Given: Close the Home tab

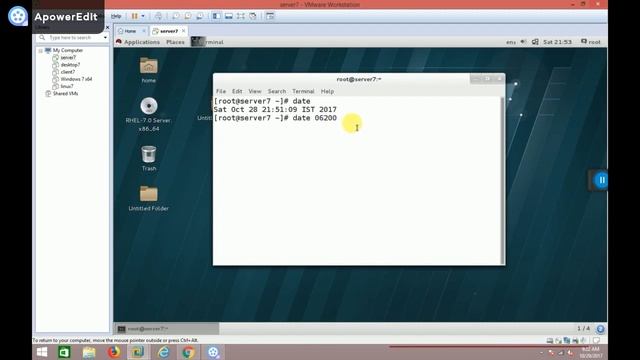Looking at the screenshot, I should 144,31.
